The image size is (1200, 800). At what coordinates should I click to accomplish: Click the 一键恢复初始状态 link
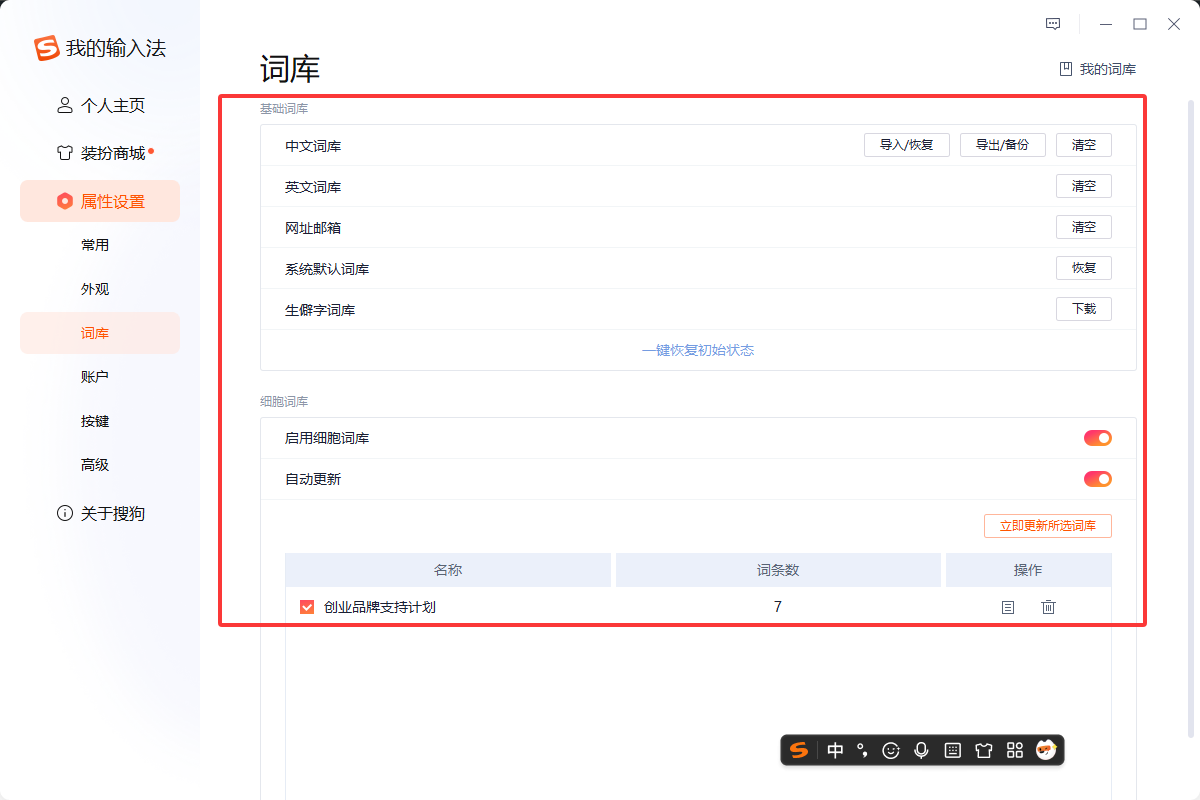pyautogui.click(x=698, y=350)
